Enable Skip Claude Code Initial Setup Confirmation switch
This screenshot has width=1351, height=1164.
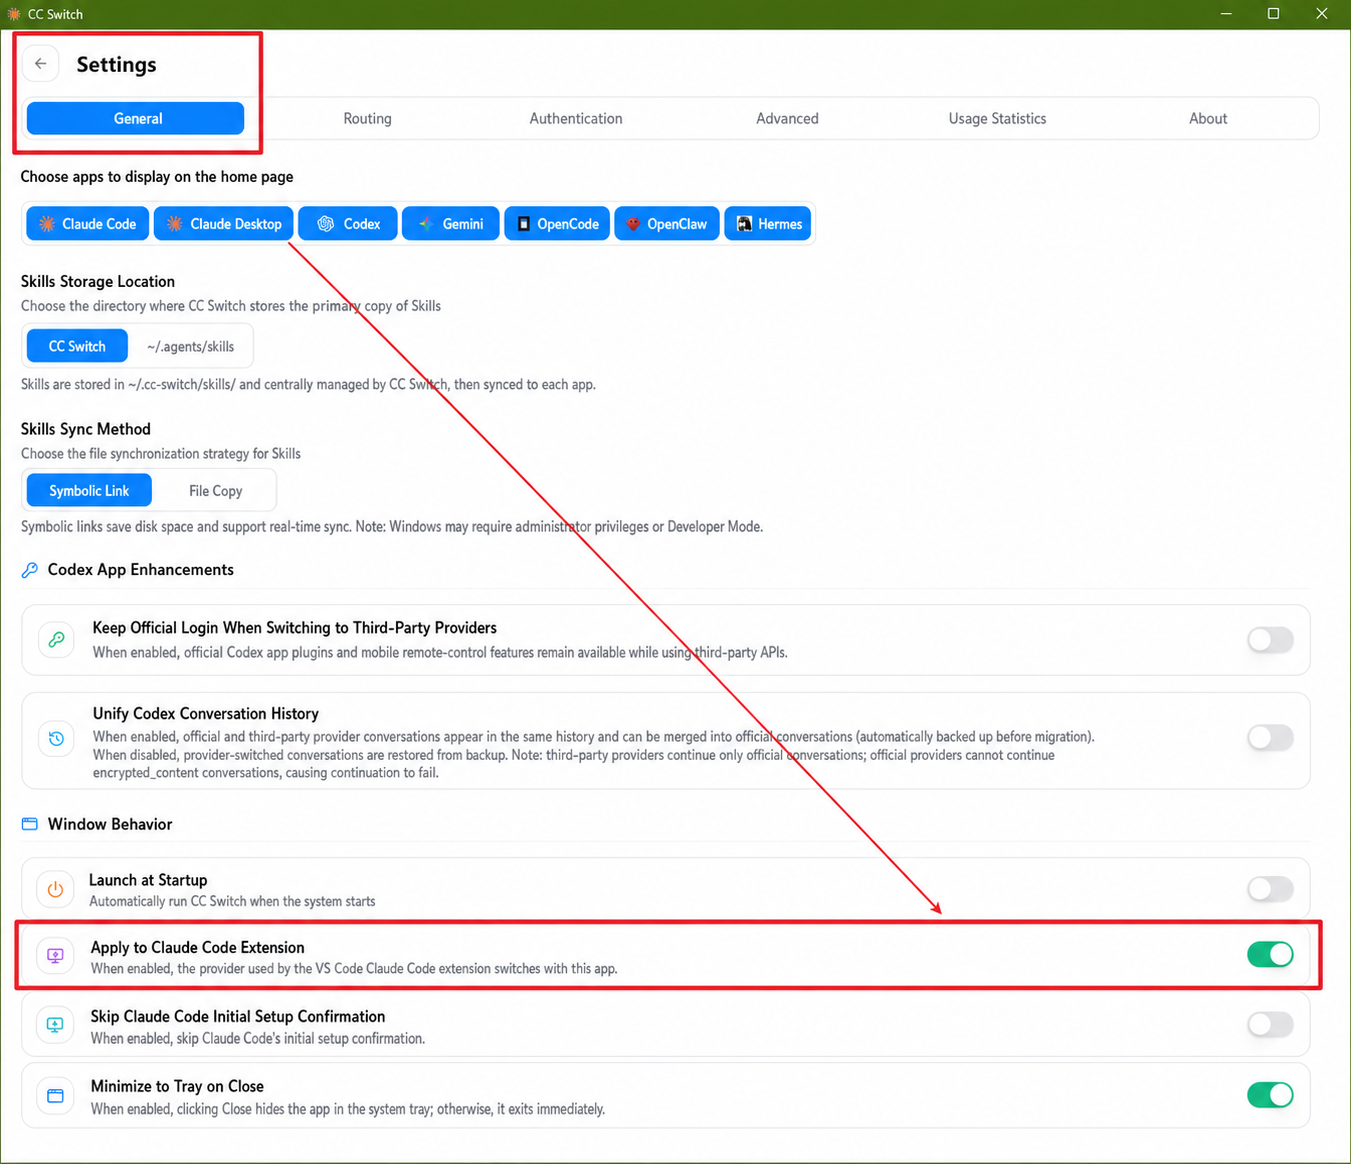(x=1270, y=1025)
